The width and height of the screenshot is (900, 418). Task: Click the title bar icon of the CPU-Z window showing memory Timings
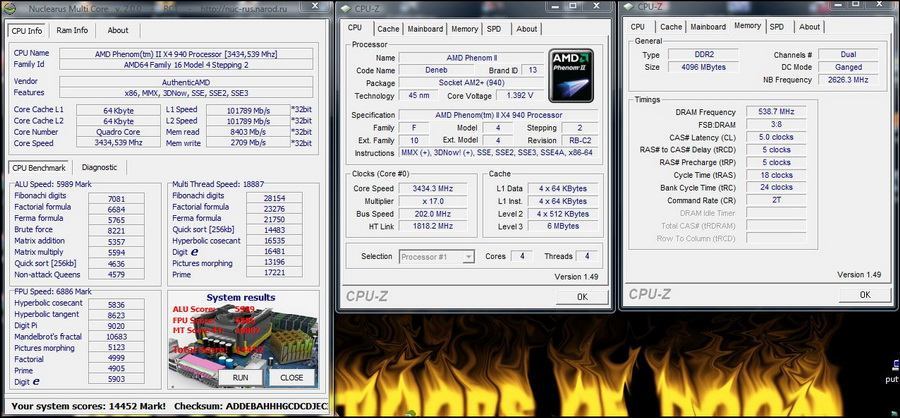[x=629, y=7]
